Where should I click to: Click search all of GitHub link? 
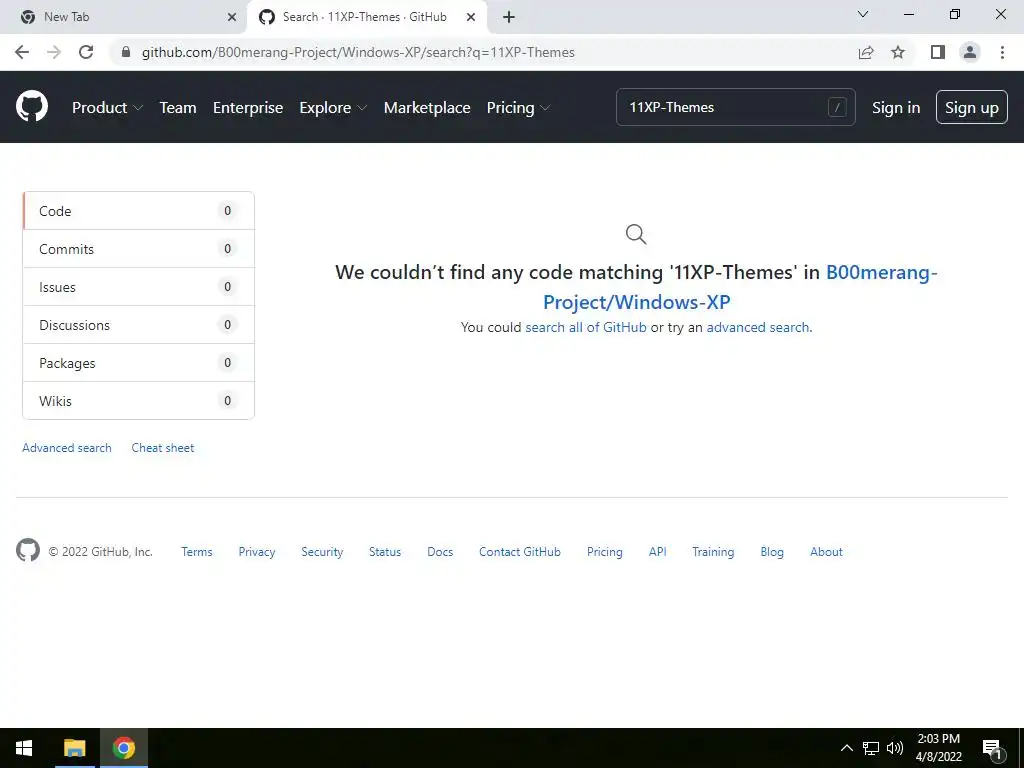point(586,327)
